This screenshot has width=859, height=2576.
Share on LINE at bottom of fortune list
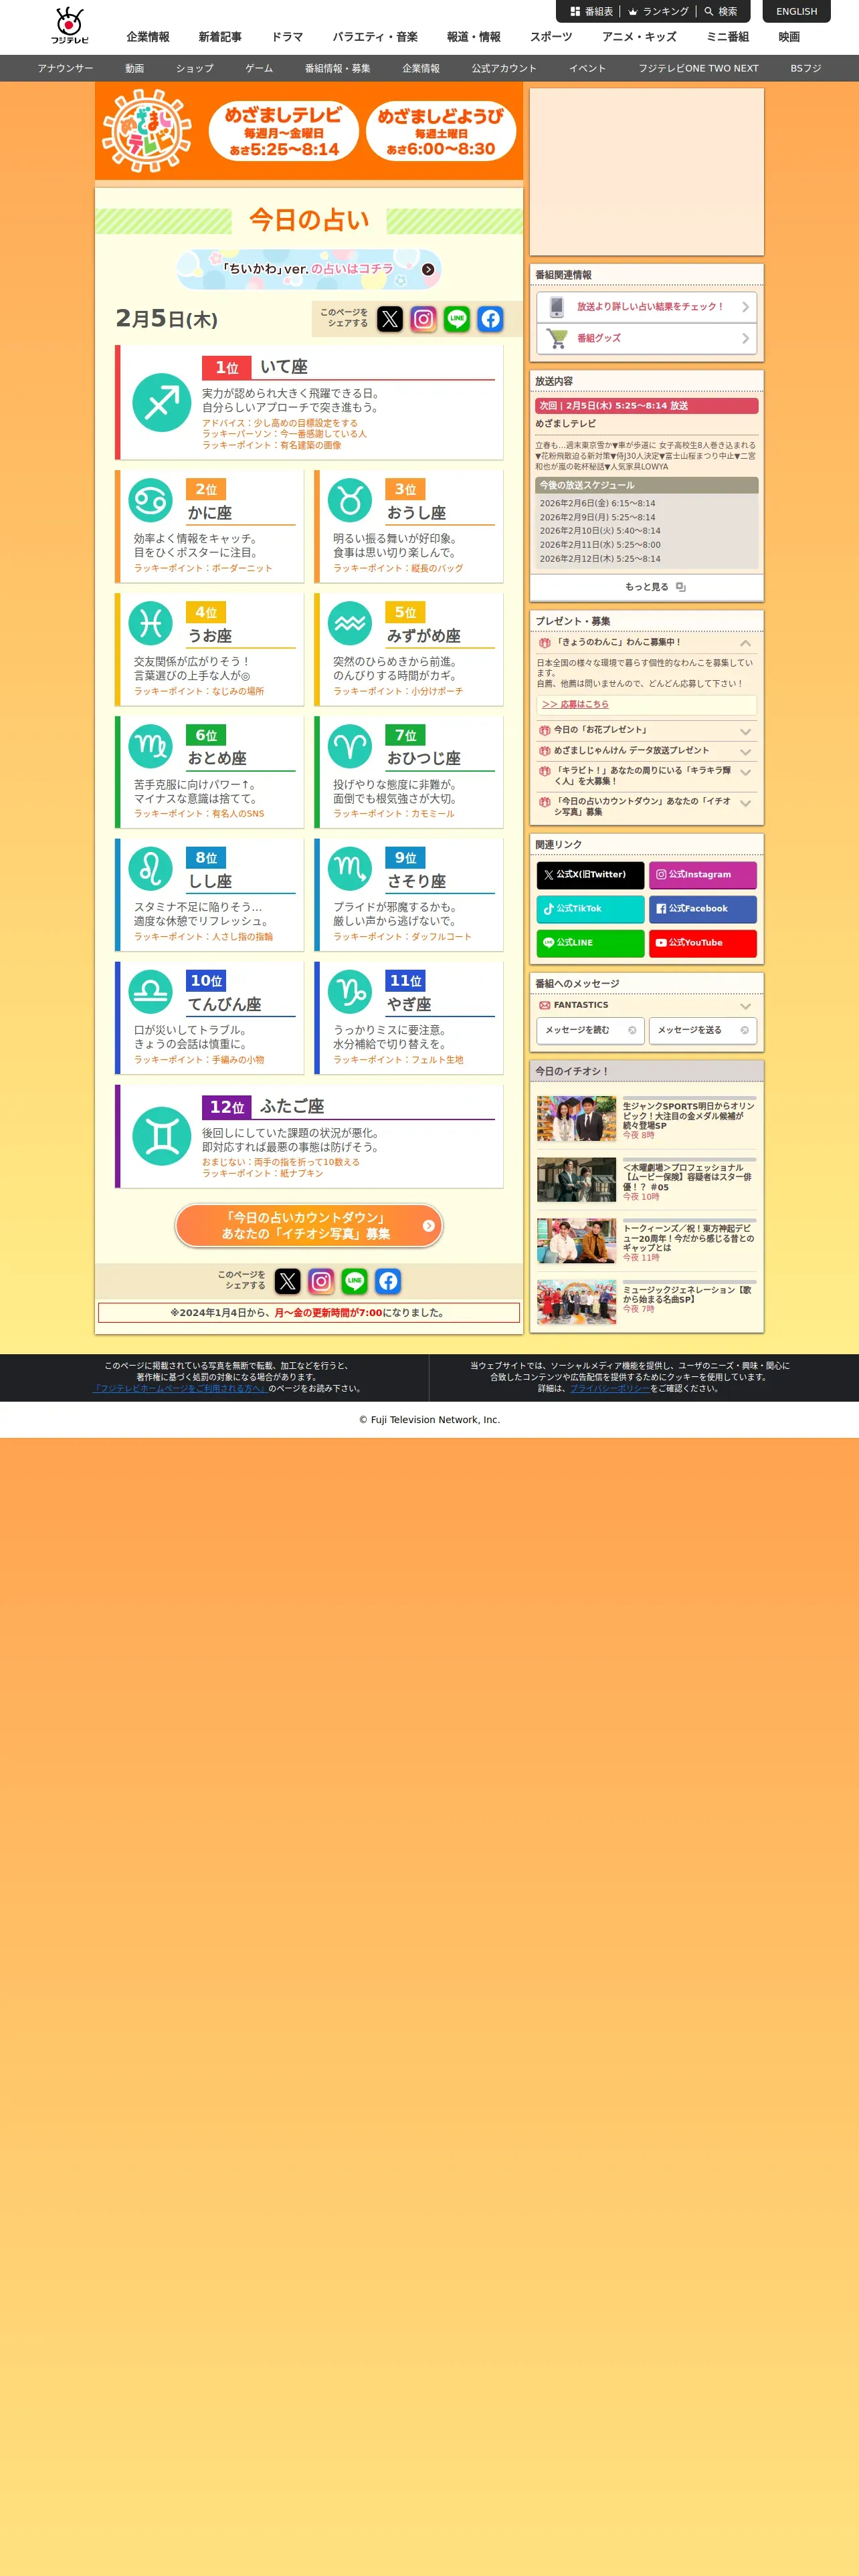pos(354,1281)
